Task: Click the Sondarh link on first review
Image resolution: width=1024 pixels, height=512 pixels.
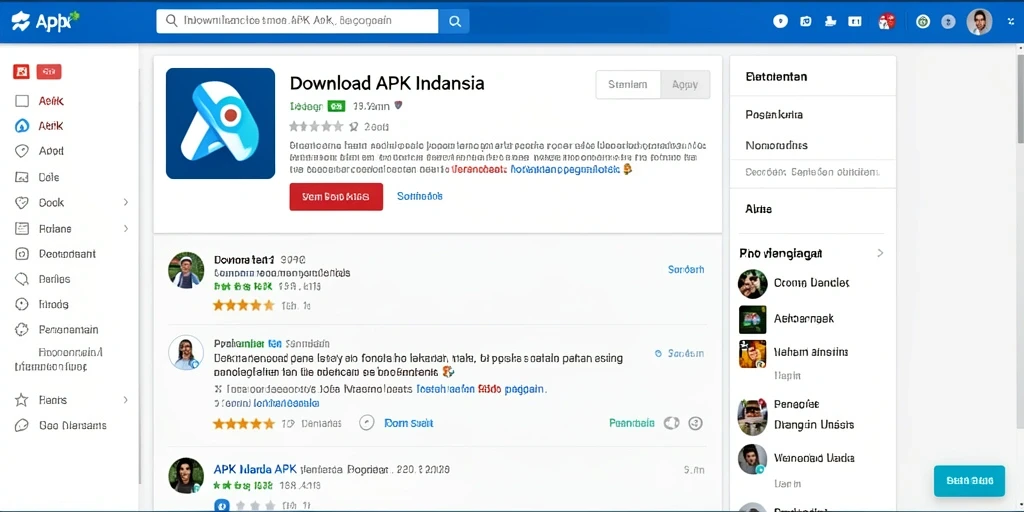Action: point(686,269)
